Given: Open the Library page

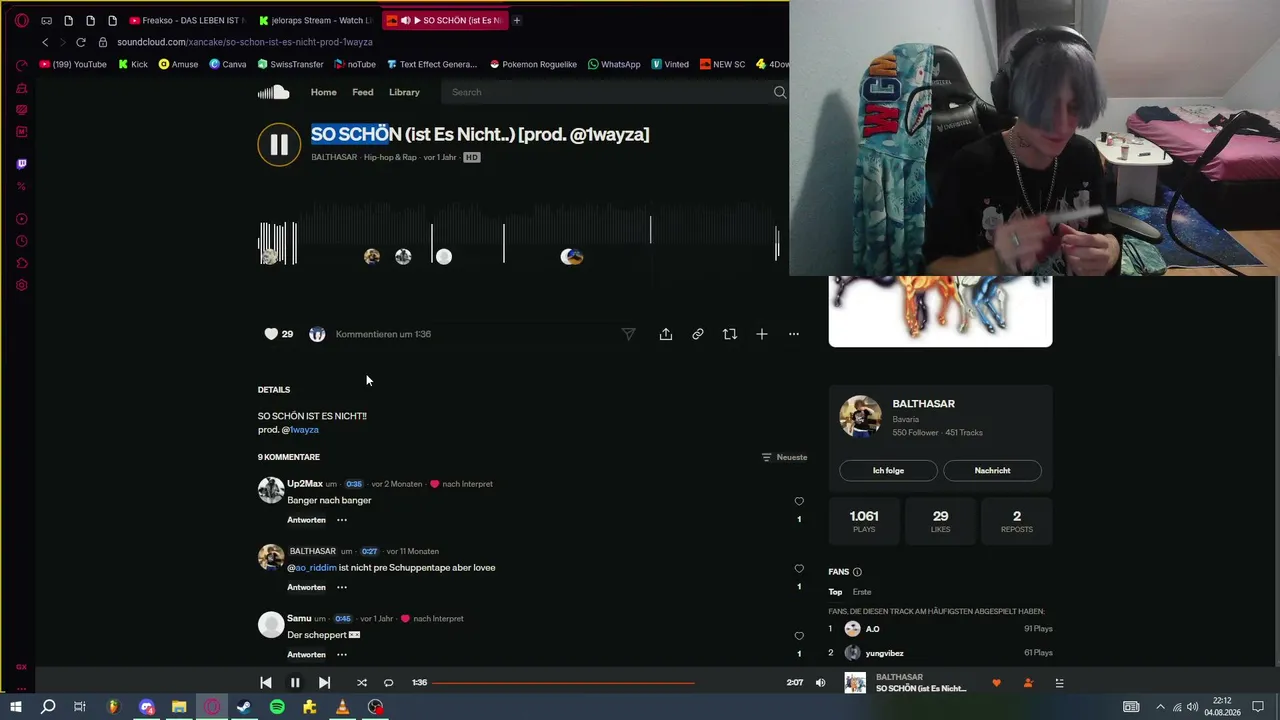Looking at the screenshot, I should click(404, 92).
